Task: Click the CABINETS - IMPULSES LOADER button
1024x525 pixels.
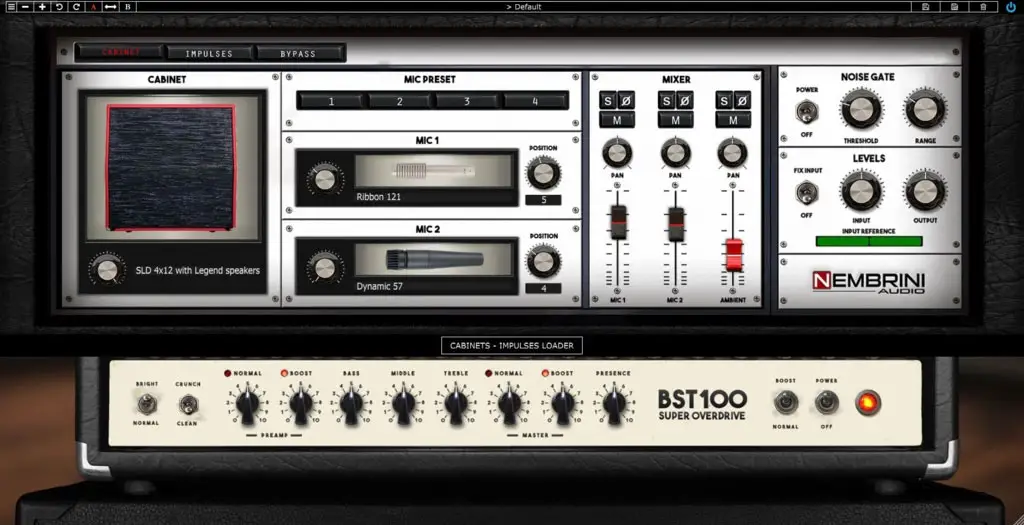Action: [512, 345]
